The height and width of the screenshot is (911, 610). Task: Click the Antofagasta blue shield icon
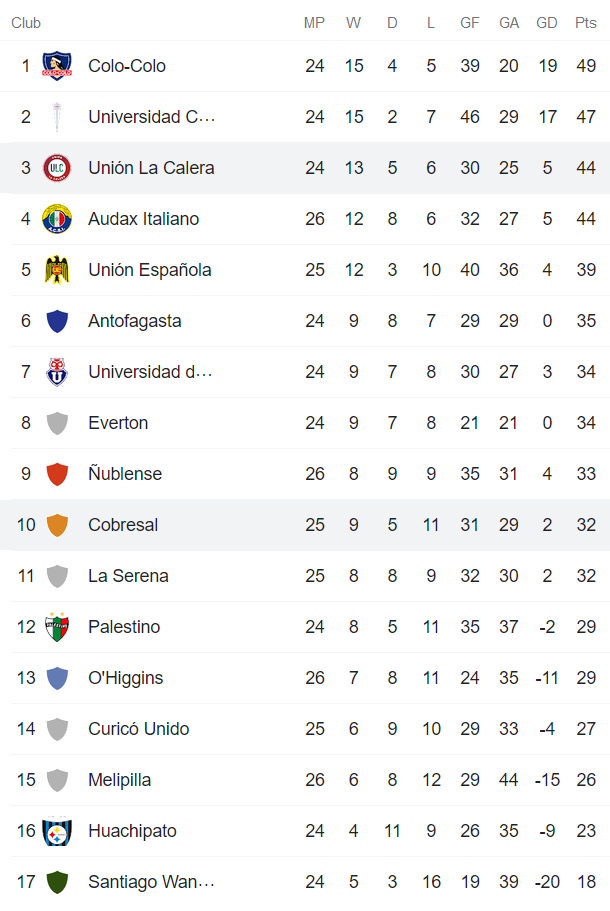tap(57, 321)
